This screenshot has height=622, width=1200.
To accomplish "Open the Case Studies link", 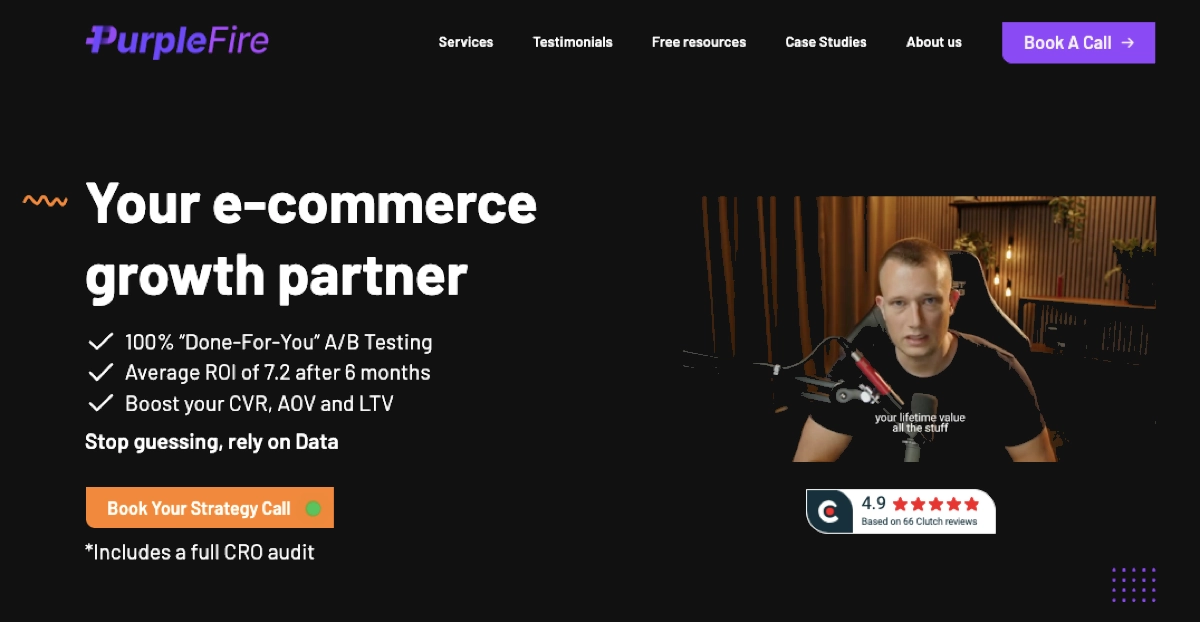I will pos(826,42).
